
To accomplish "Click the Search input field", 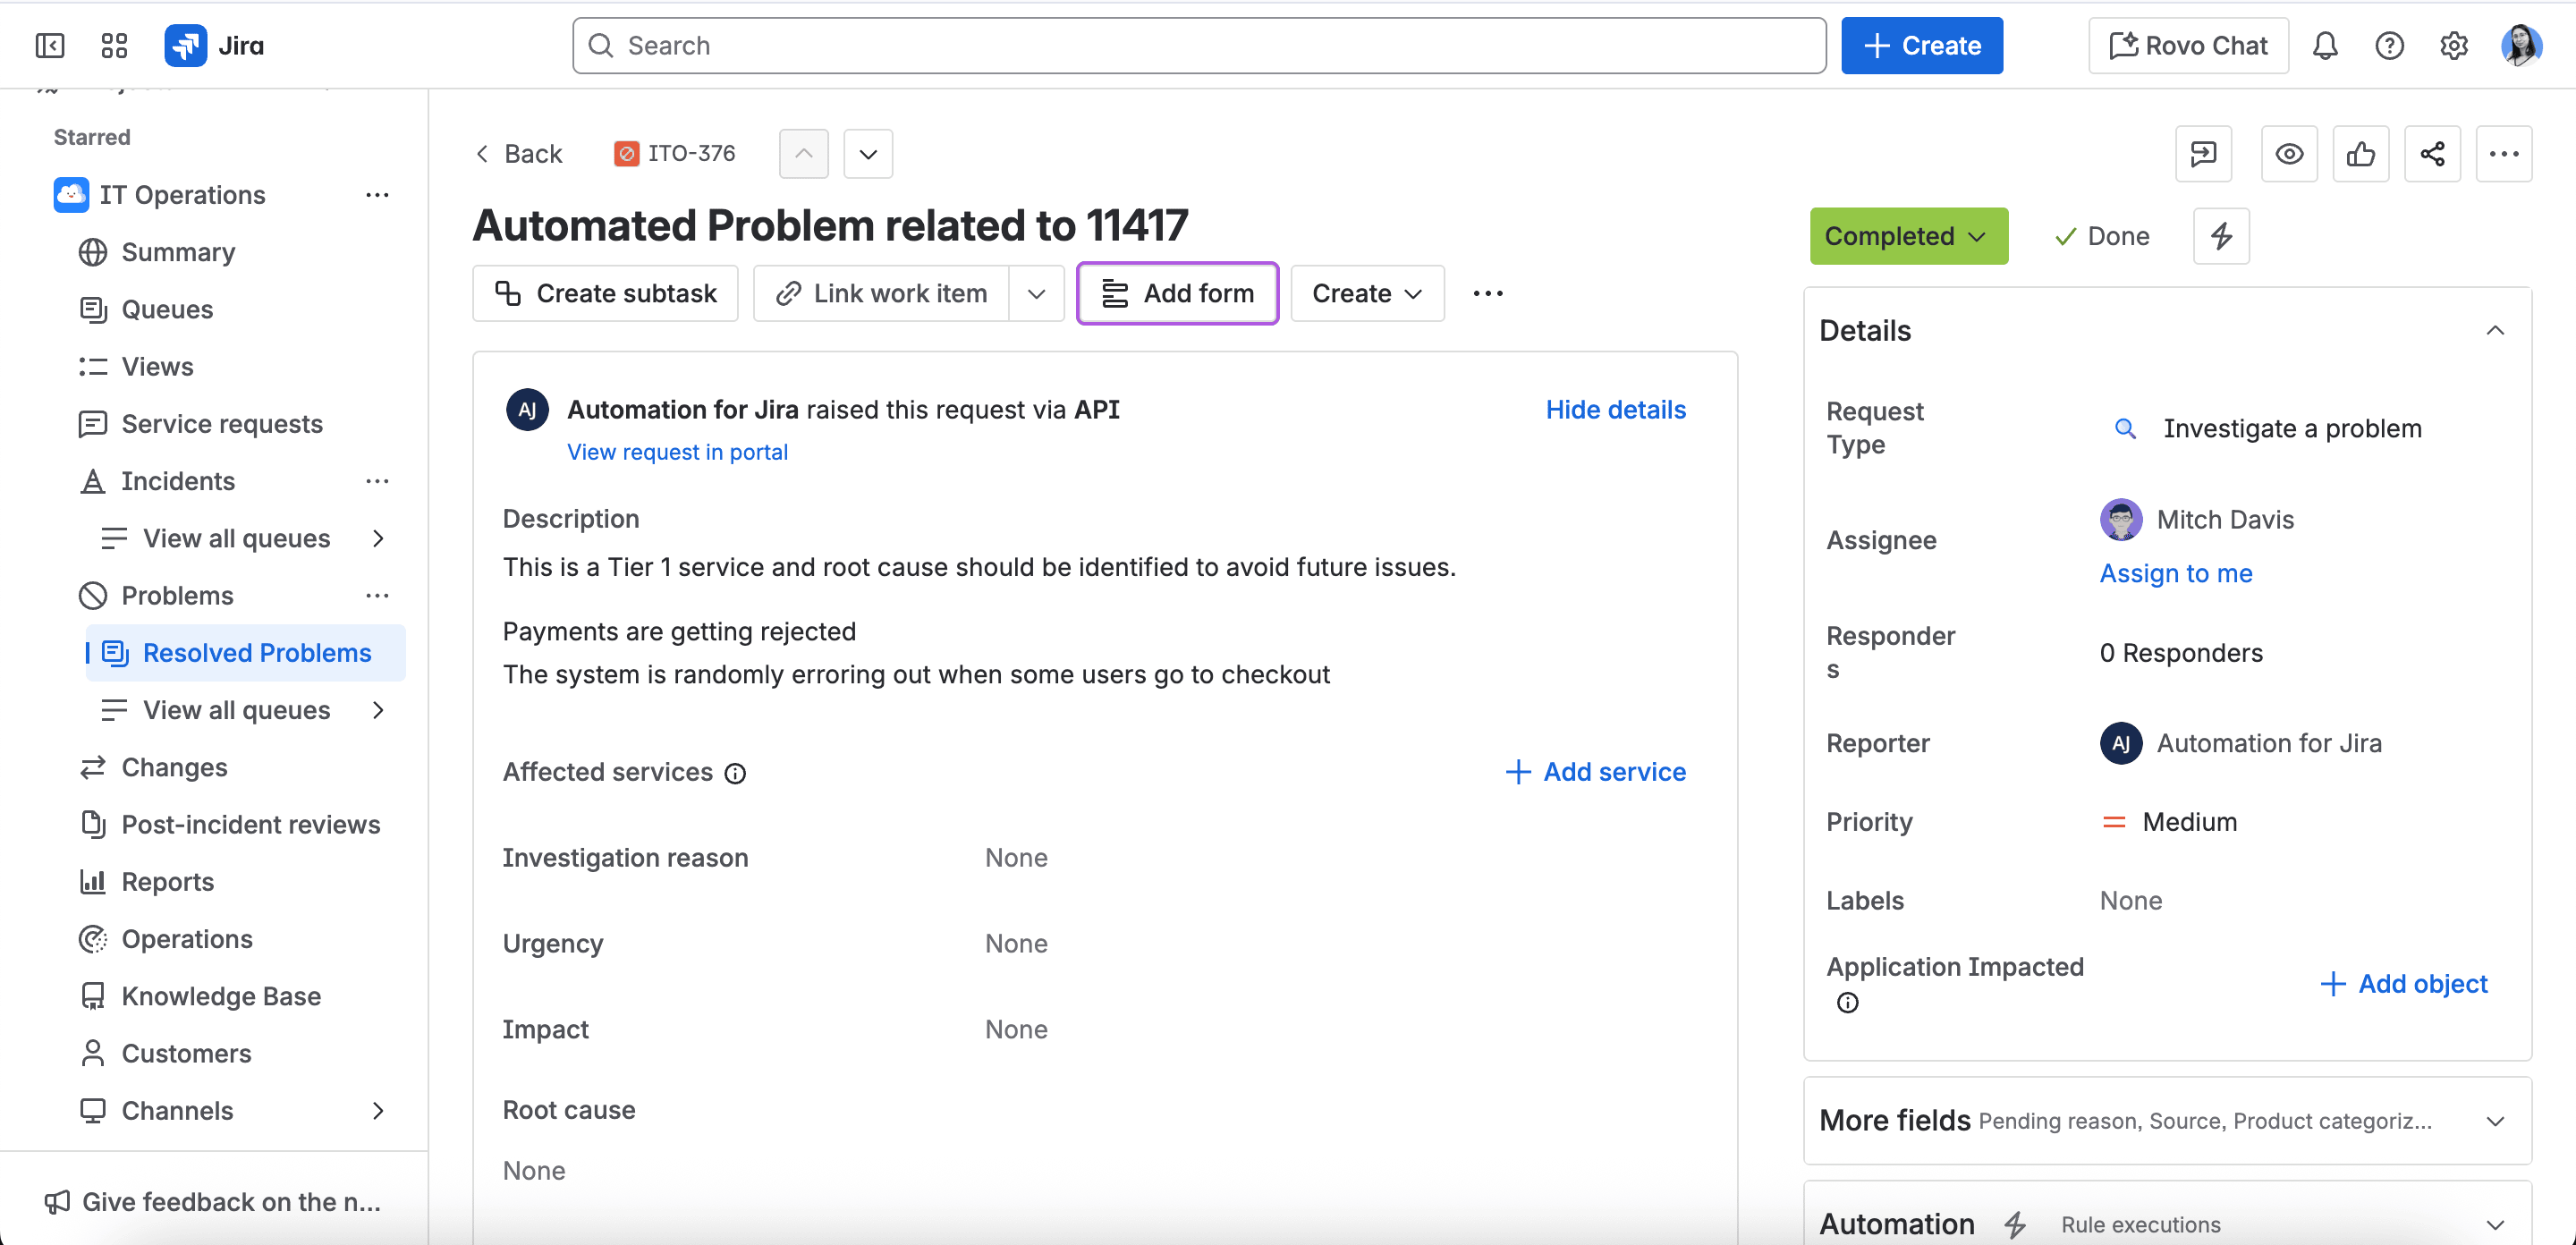I will click(x=1198, y=45).
